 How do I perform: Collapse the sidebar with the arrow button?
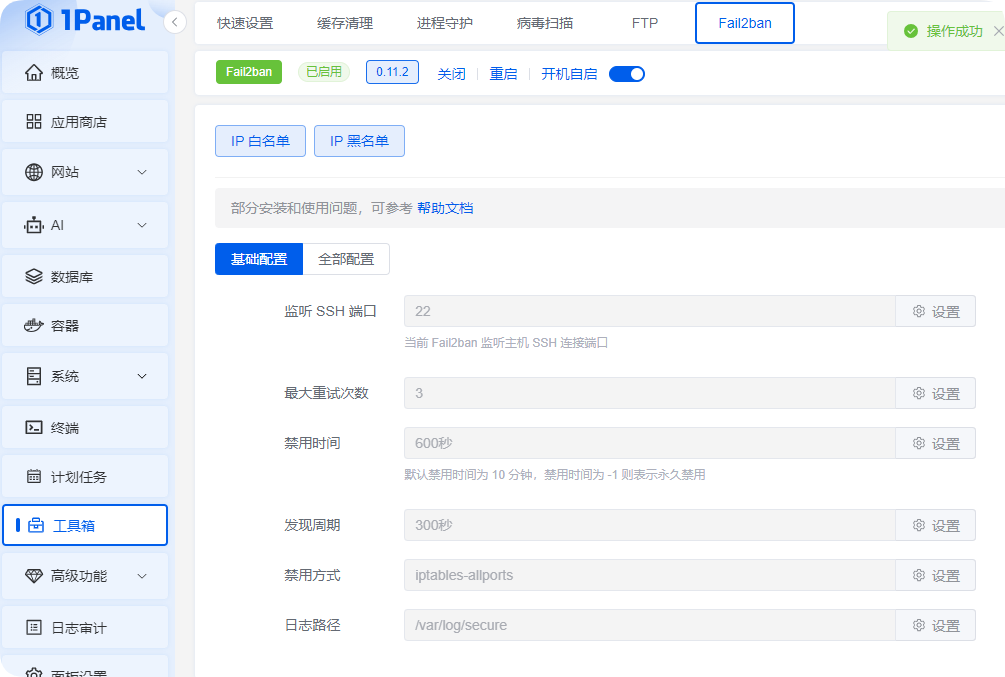(174, 22)
